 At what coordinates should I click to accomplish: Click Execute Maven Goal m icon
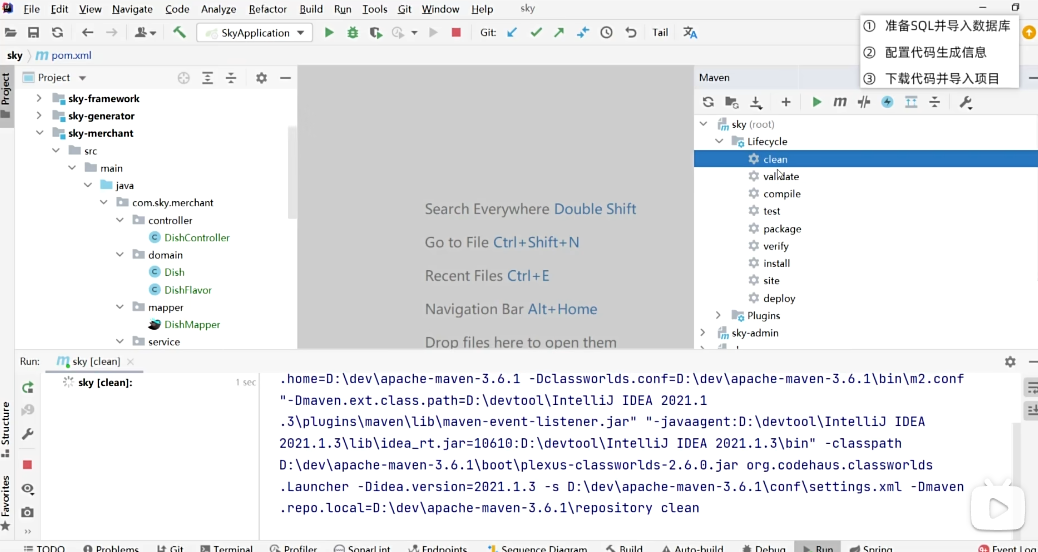click(x=840, y=102)
